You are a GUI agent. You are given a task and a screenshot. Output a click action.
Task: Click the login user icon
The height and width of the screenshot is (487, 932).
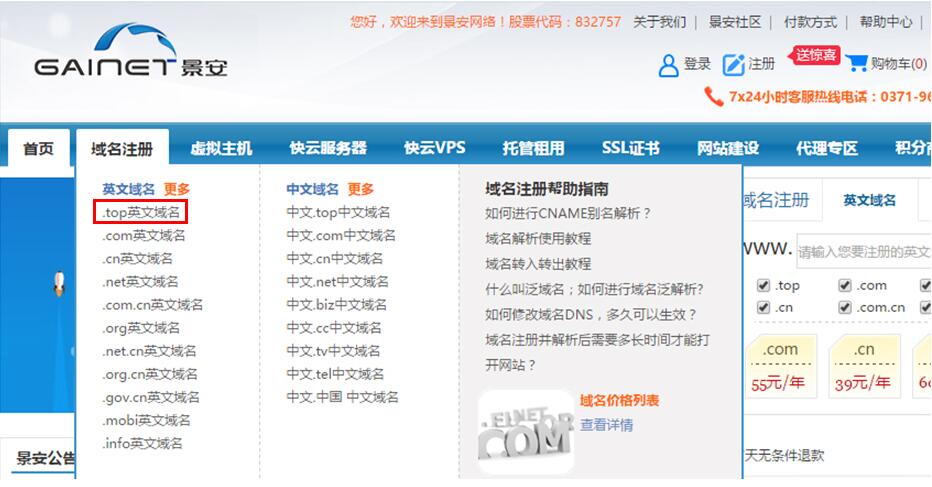(x=668, y=65)
